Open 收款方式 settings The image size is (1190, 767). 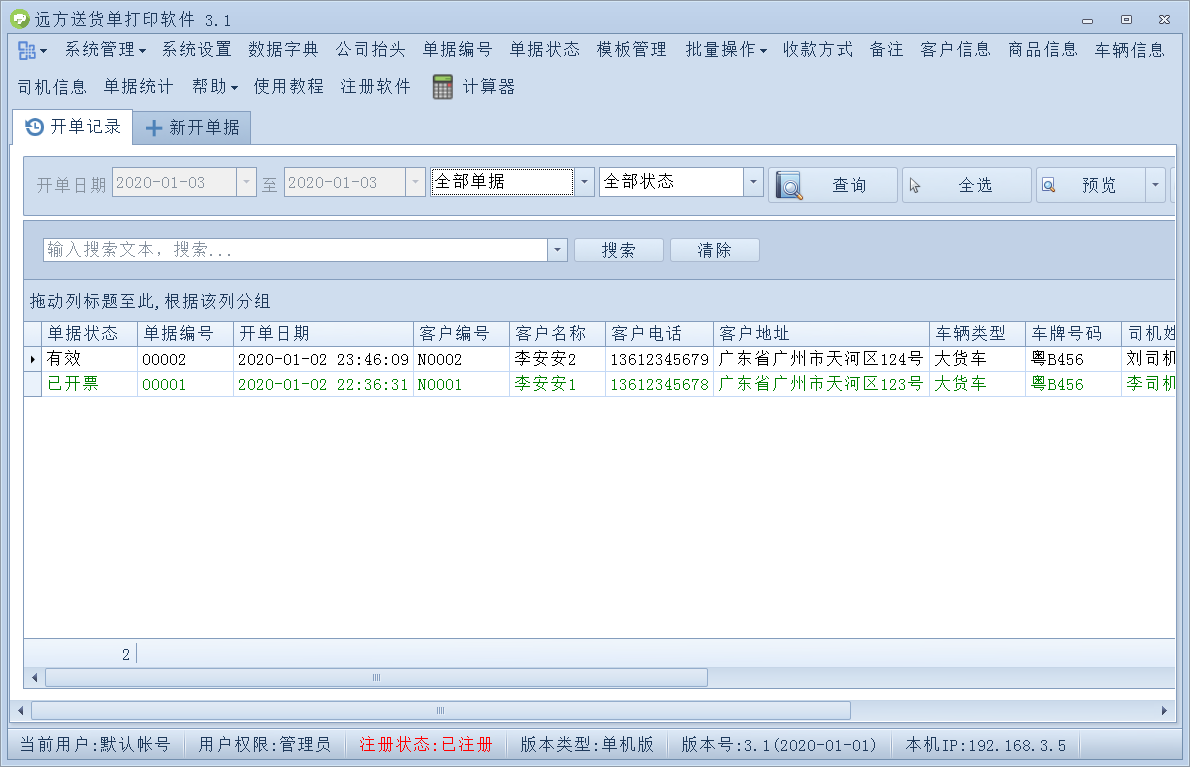point(818,50)
